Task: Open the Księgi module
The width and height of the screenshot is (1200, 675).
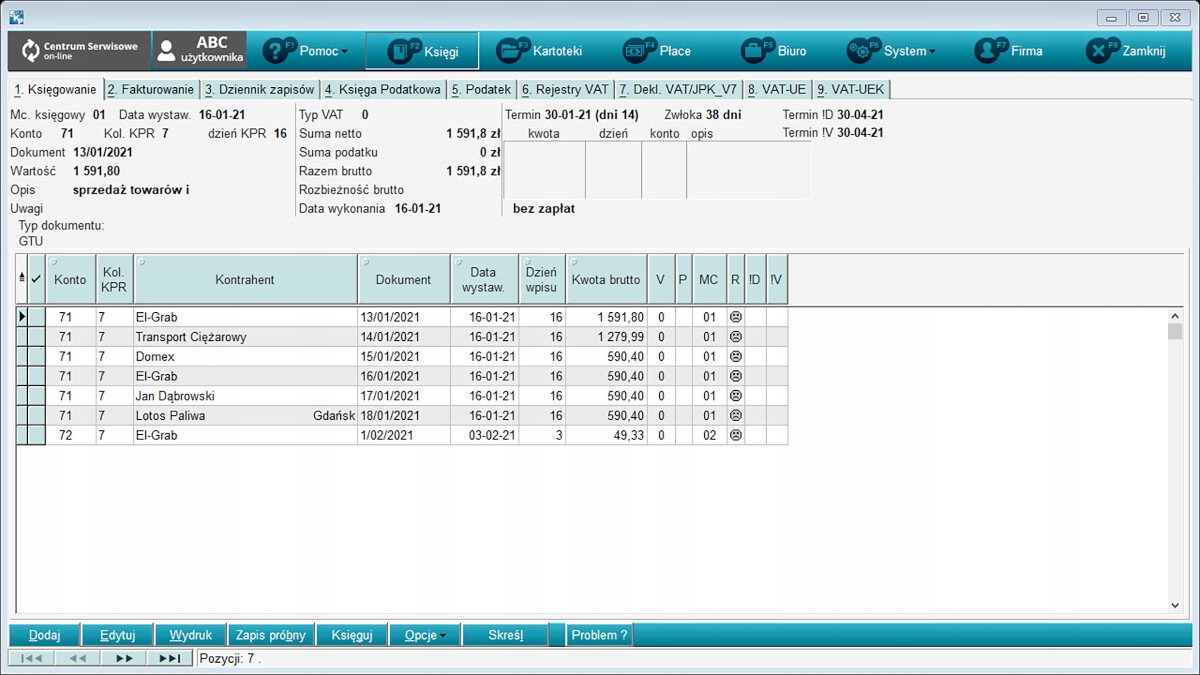Action: (422, 51)
